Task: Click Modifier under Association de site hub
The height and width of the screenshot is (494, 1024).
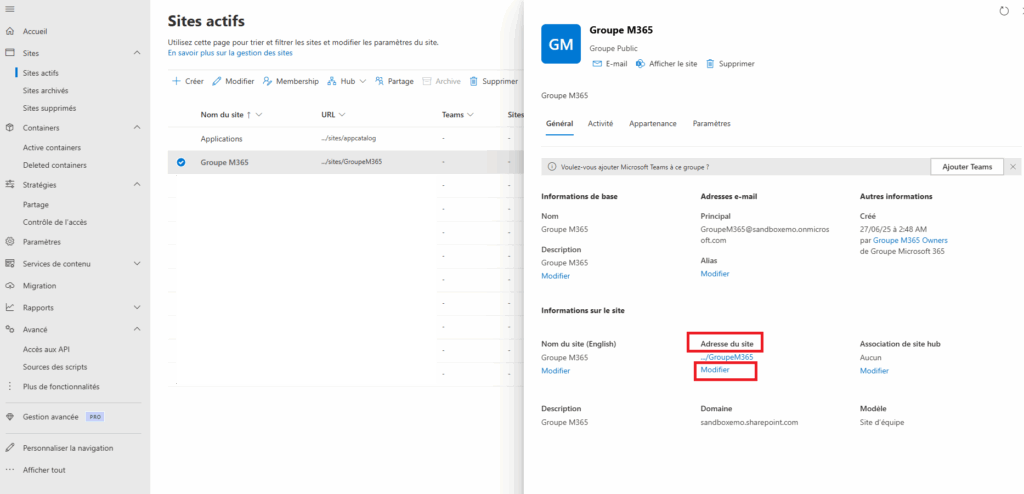Action: click(x=874, y=371)
